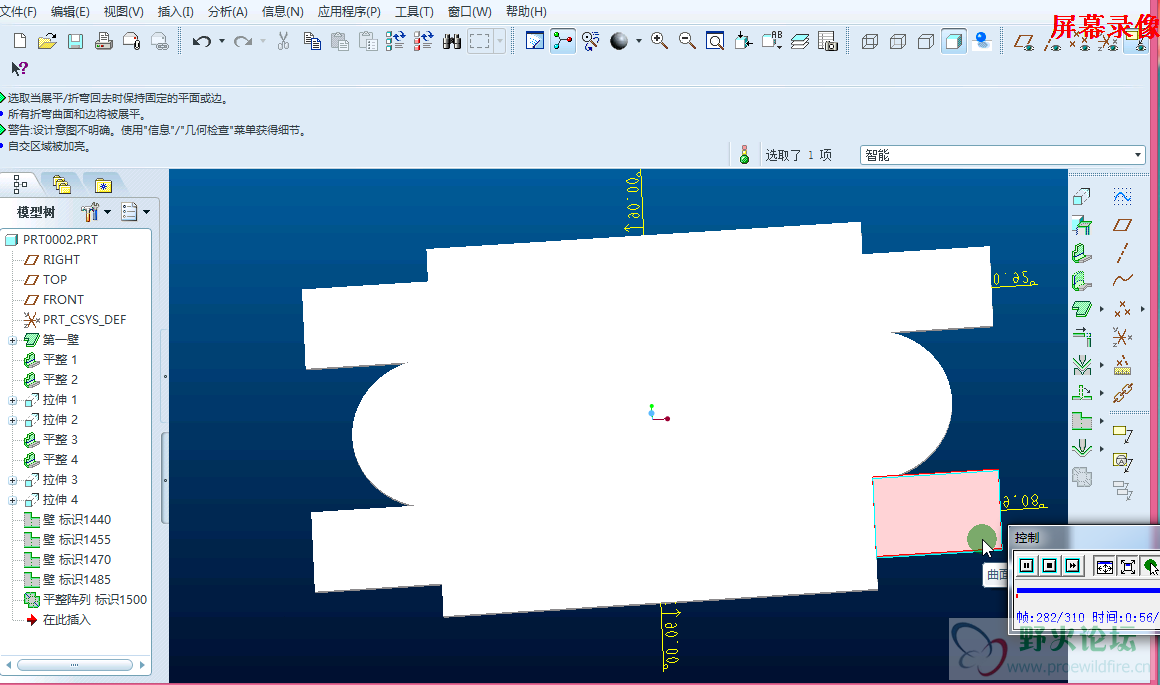Viewport: 1160px width, 685px height.
Task: Reorient the view
Action: [x=743, y=41]
